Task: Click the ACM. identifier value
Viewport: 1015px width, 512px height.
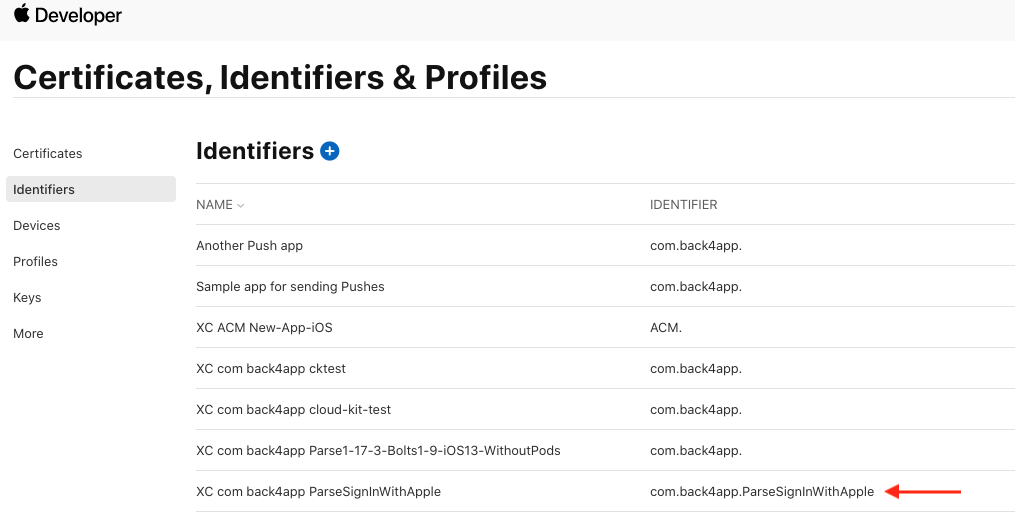Action: 666,328
